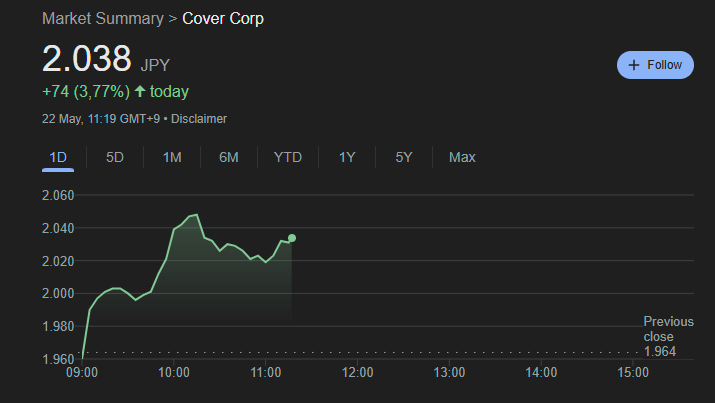Switch to the 5D time range tab

(115, 157)
